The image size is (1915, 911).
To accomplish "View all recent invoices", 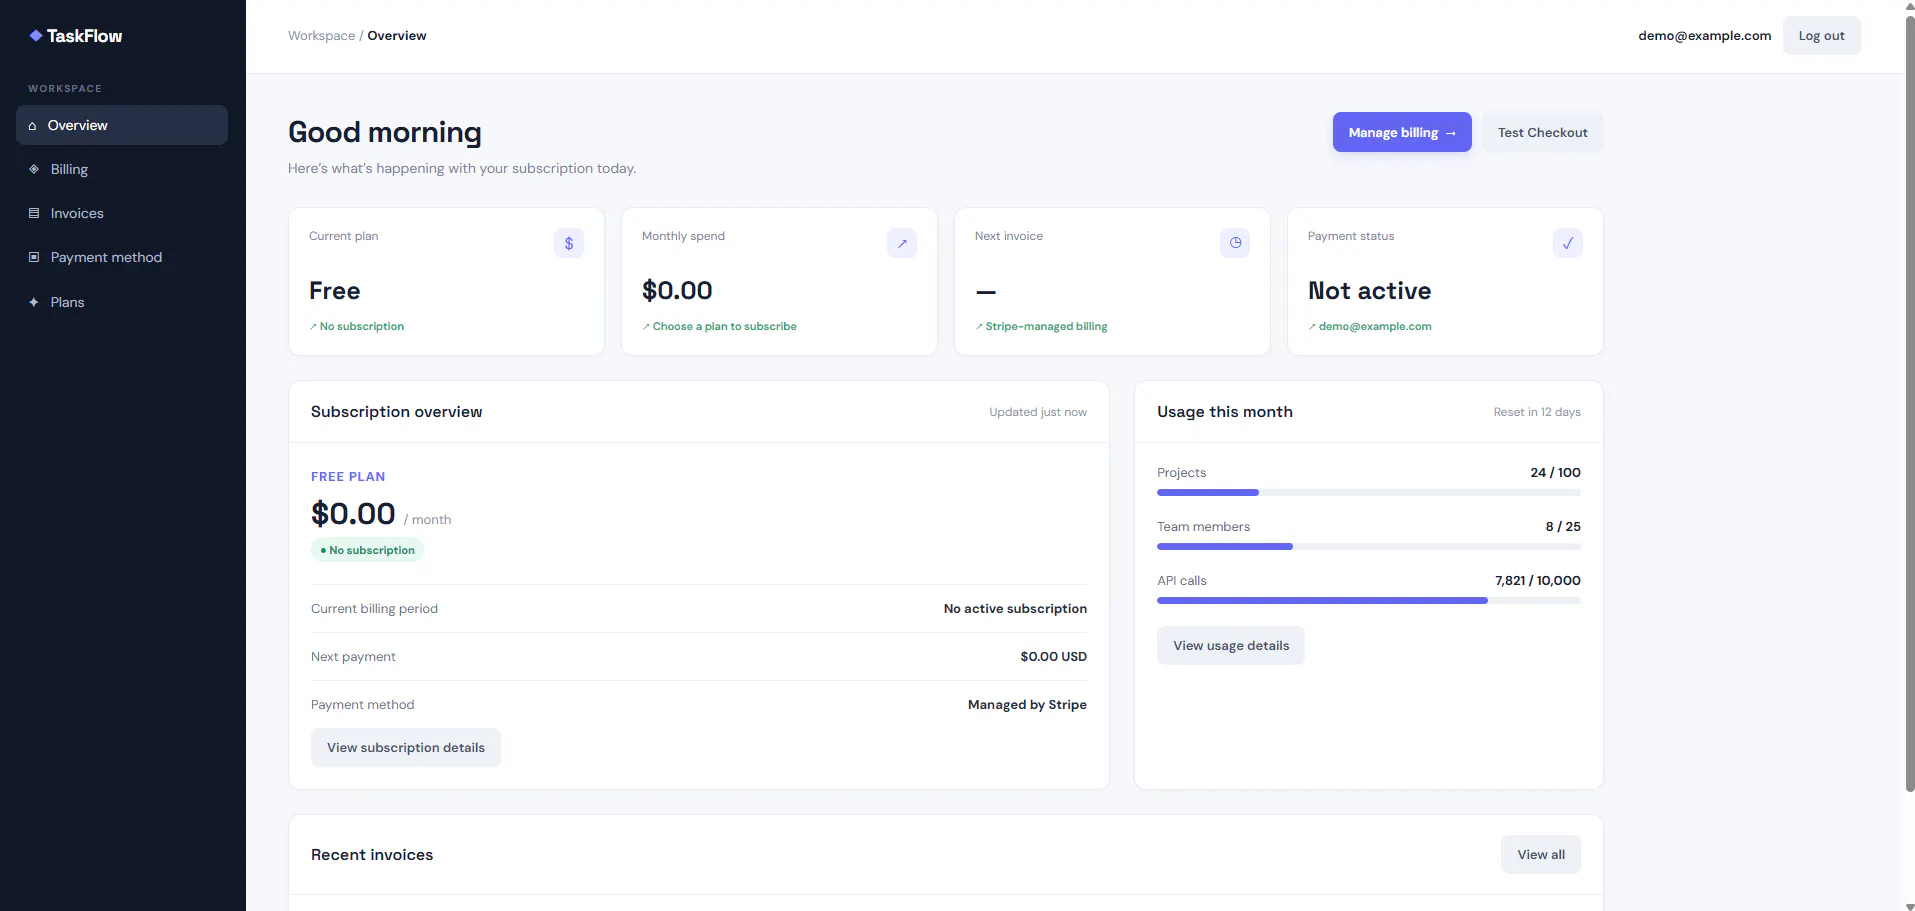I will (x=1541, y=854).
